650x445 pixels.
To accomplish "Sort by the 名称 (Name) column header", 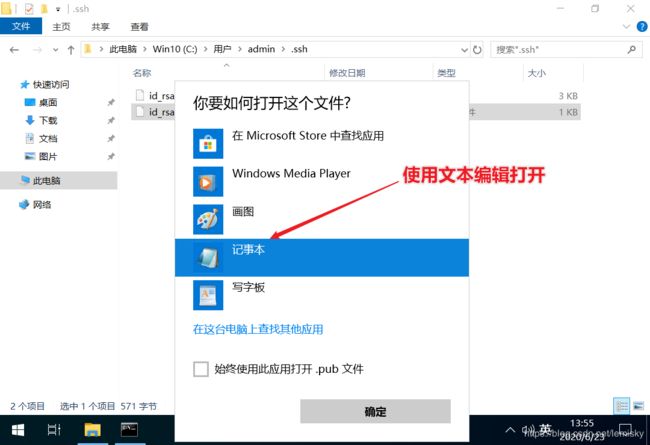I will tap(142, 73).
